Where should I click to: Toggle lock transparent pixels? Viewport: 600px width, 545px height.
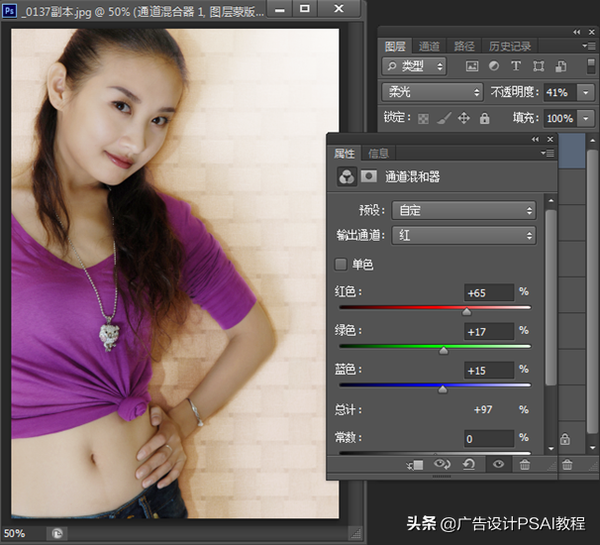pyautogui.click(x=422, y=118)
